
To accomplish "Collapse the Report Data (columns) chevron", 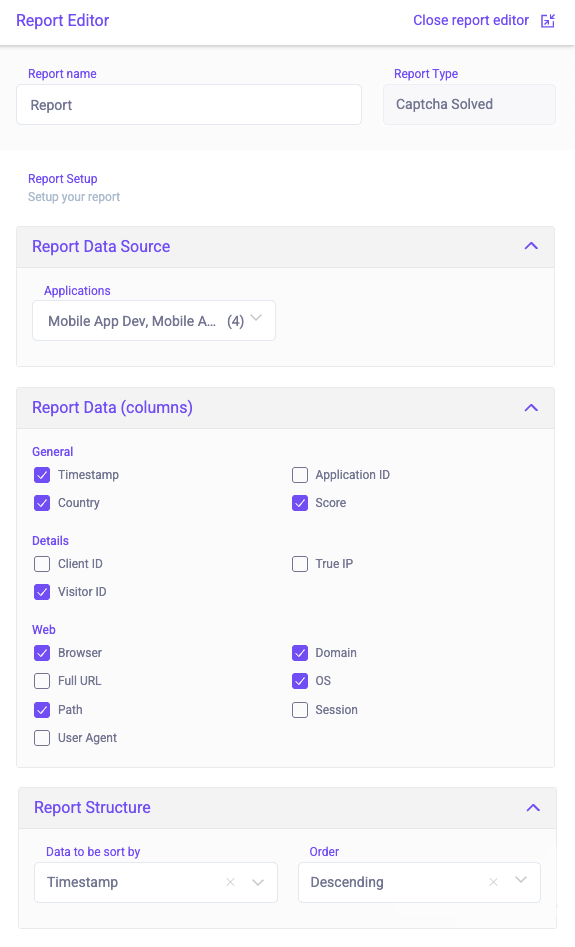I will 531,408.
